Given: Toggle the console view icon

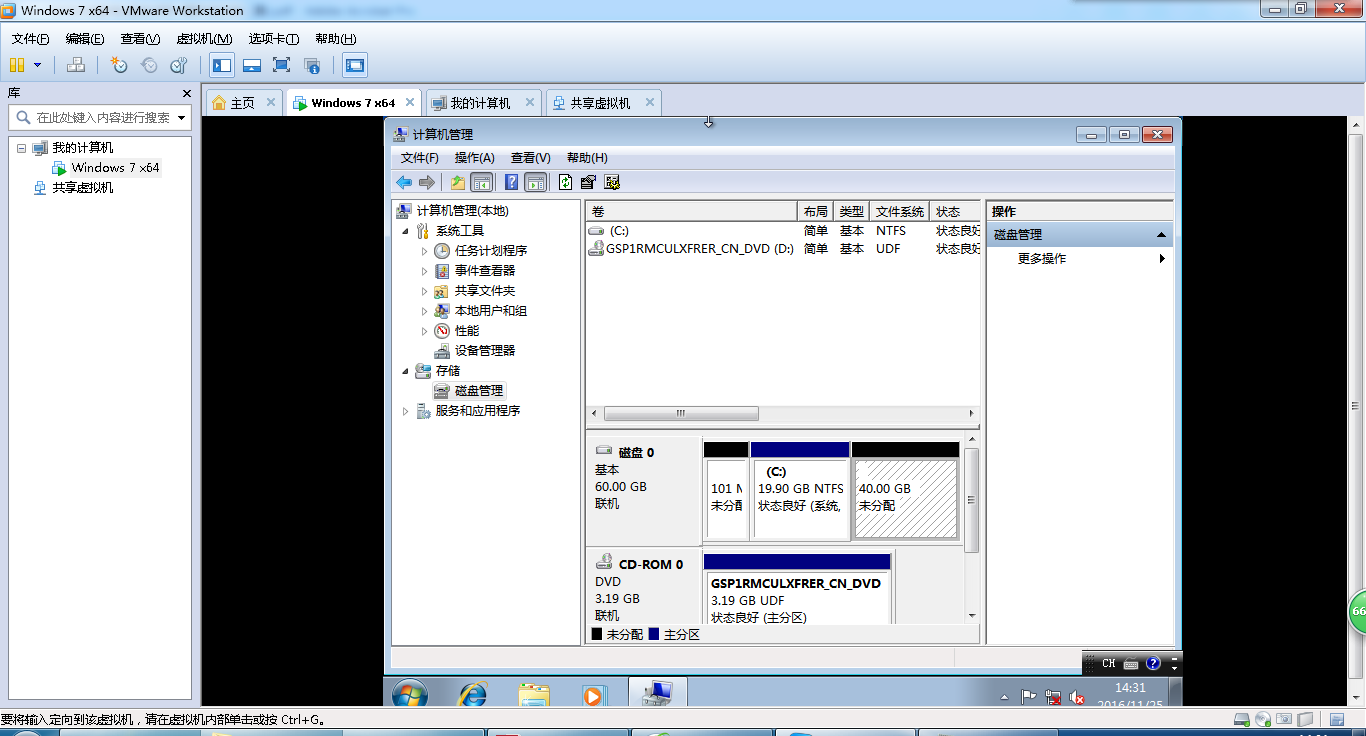Looking at the screenshot, I should (355, 65).
